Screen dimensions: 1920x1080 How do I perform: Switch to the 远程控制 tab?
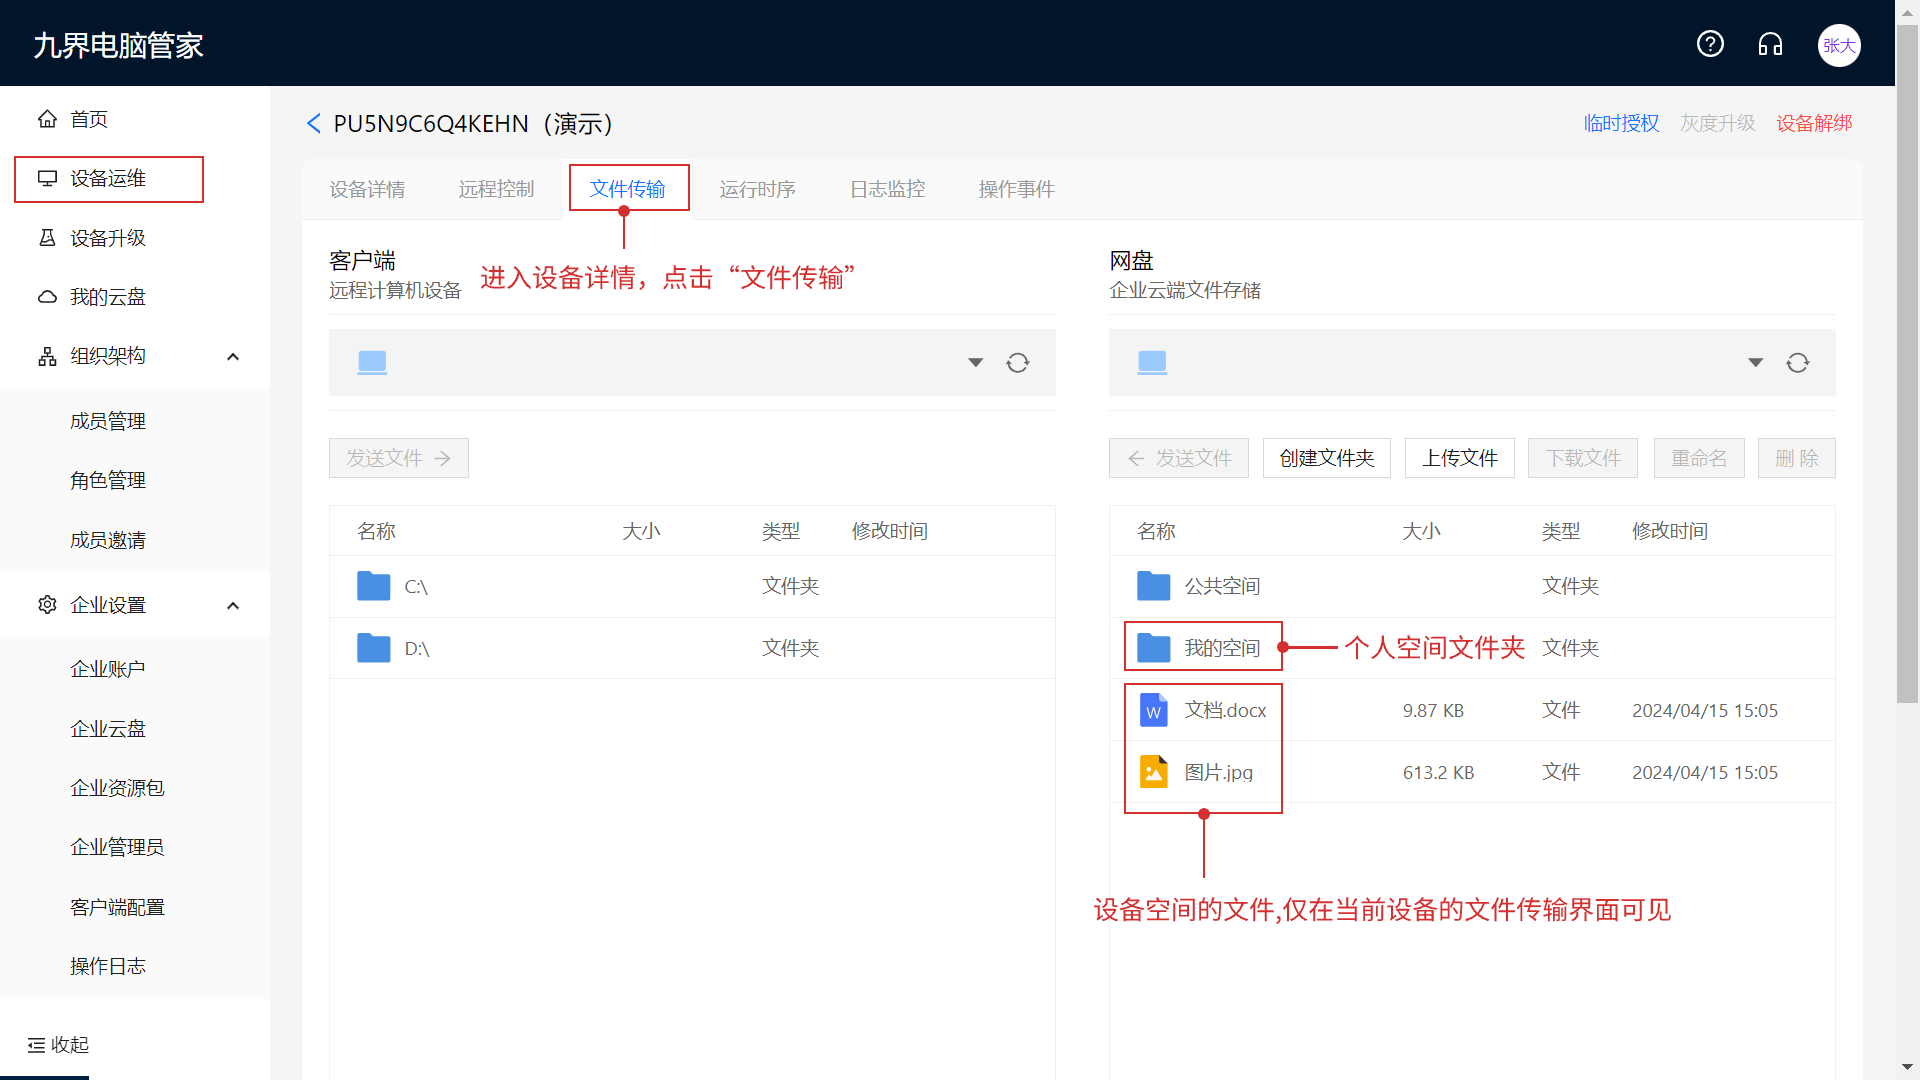[x=496, y=189]
